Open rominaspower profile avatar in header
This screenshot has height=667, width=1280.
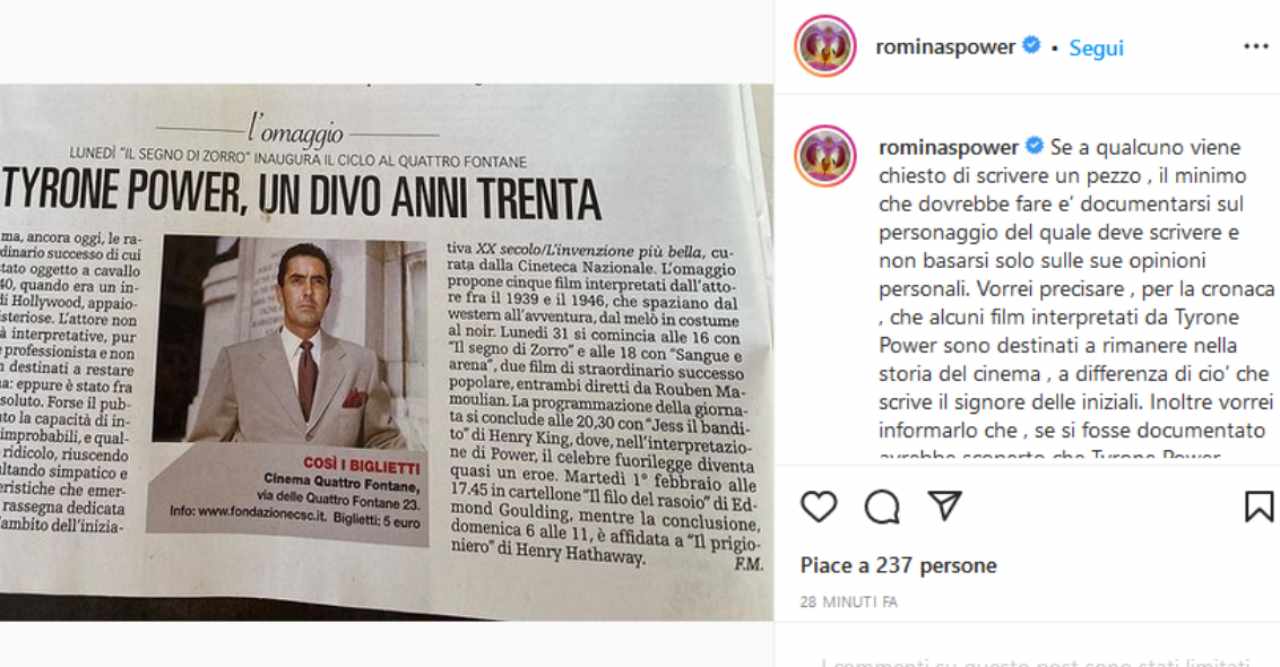(x=825, y=46)
